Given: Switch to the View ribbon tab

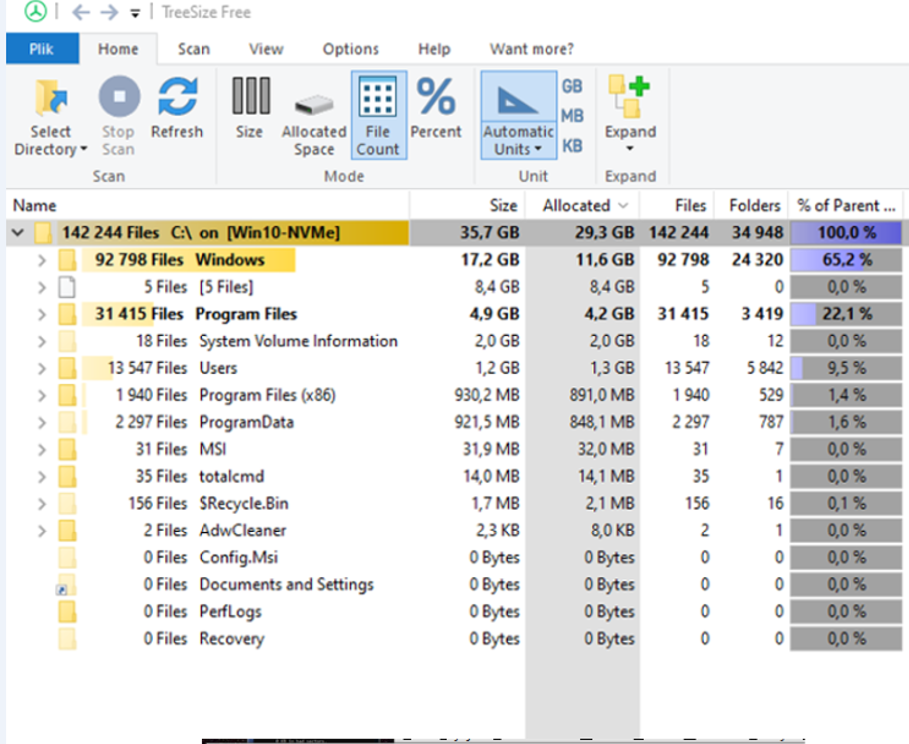Looking at the screenshot, I should click(266, 49).
